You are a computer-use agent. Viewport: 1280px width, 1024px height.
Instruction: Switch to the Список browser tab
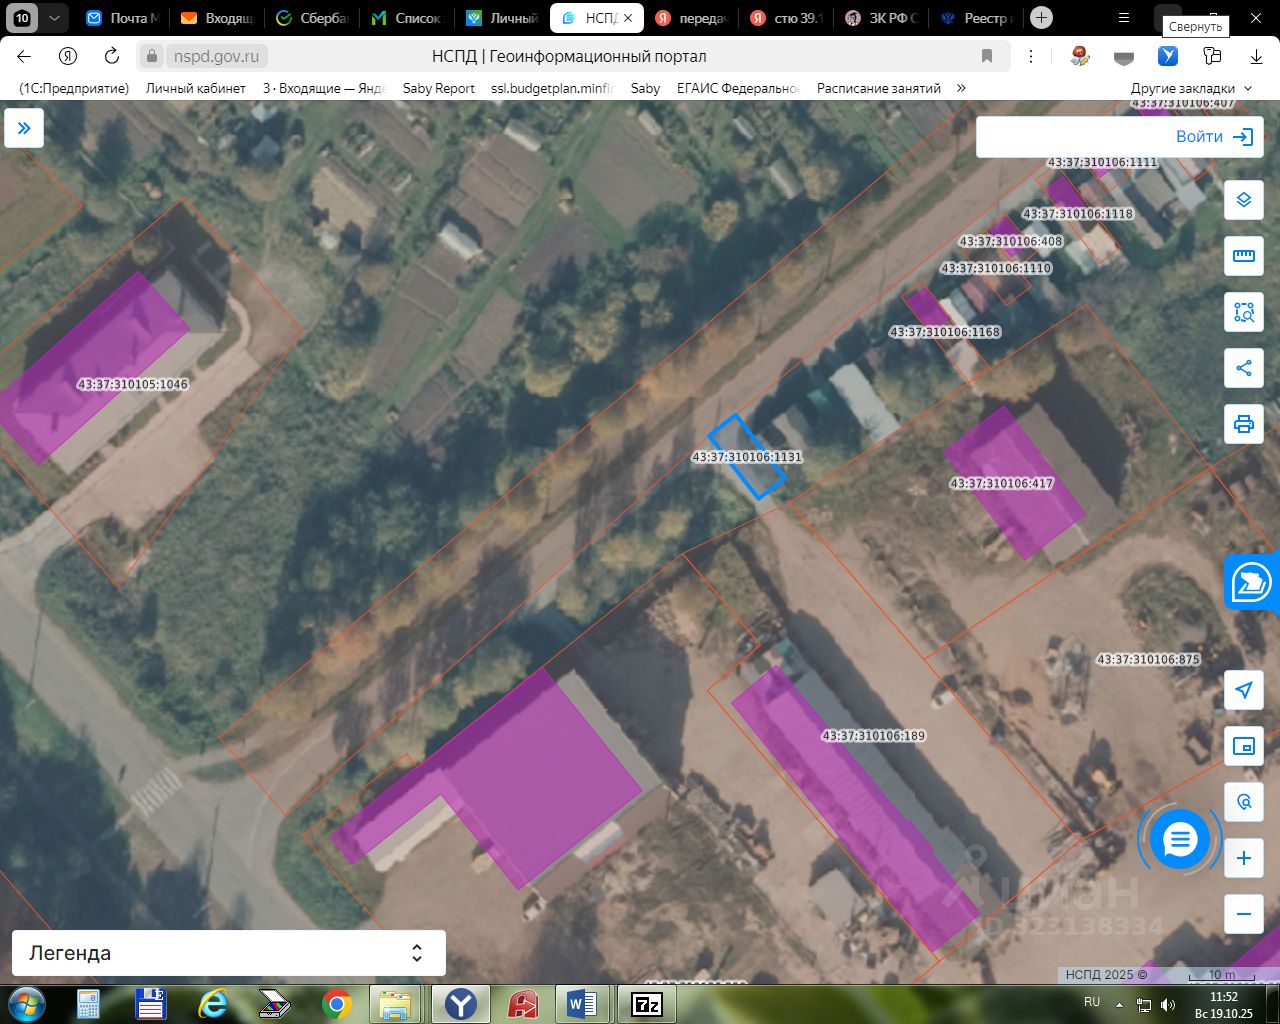(407, 18)
